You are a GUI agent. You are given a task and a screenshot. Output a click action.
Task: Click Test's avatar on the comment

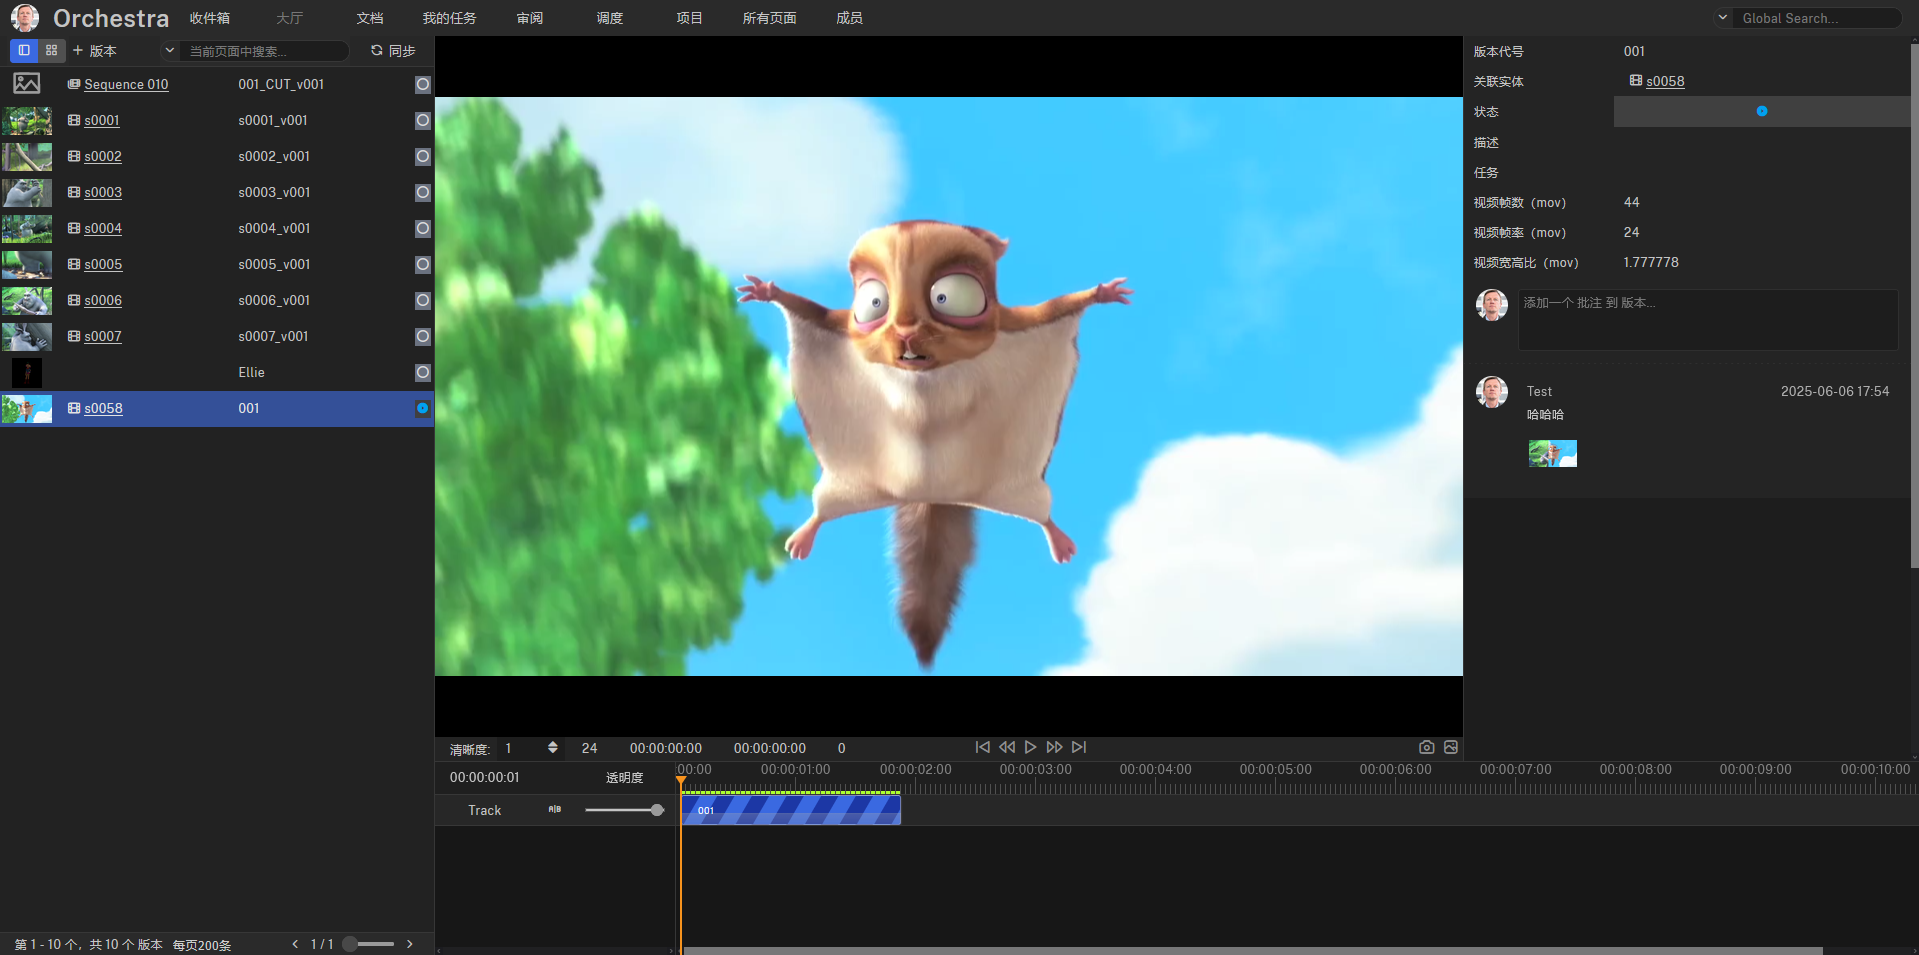tap(1492, 392)
